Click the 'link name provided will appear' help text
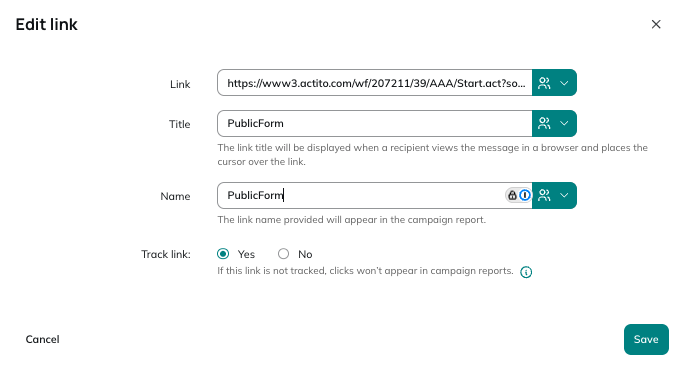 point(352,220)
